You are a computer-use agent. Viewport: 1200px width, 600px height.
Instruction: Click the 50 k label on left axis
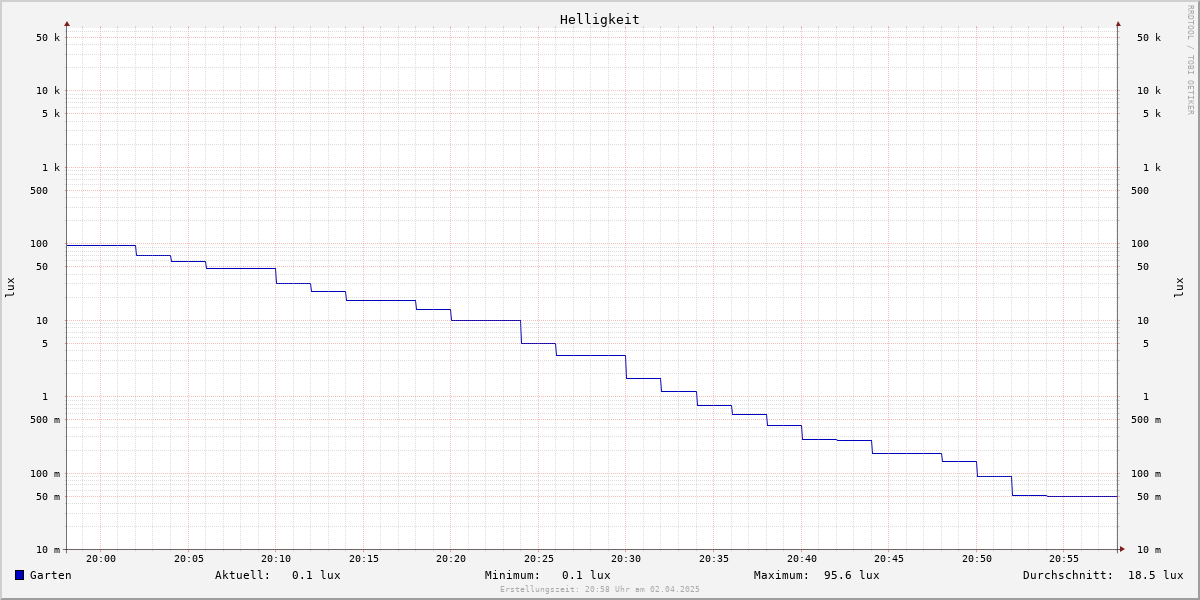coord(48,38)
